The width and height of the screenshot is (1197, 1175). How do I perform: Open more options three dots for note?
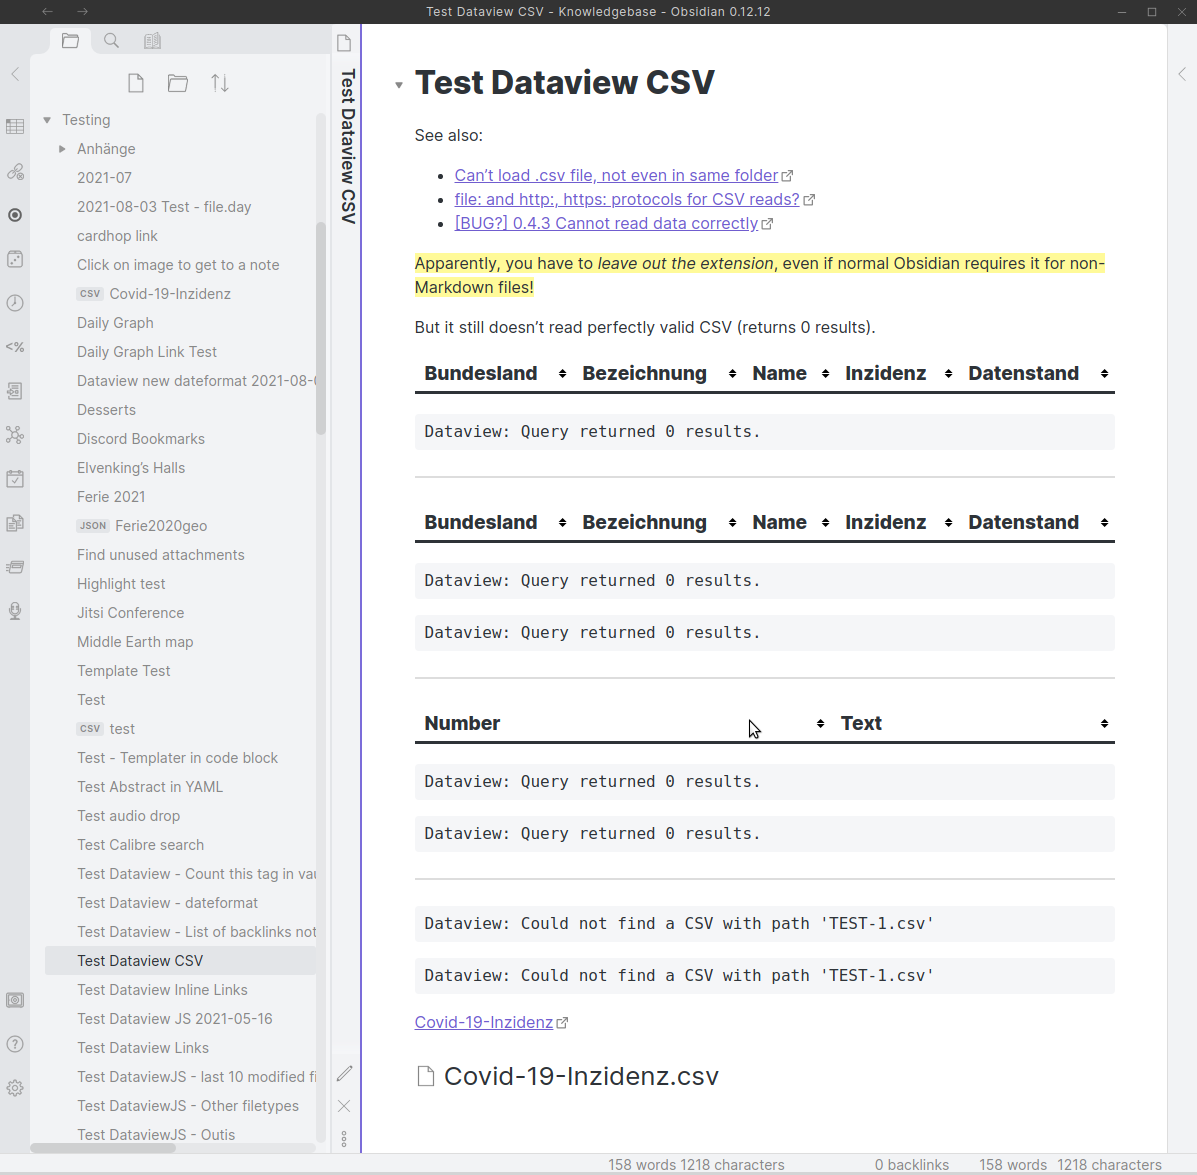[x=344, y=1139]
